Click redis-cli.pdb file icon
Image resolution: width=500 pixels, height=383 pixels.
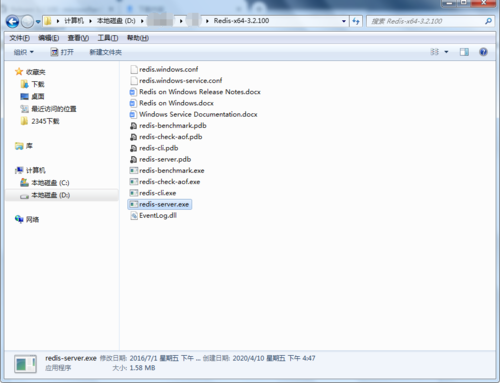click(133, 148)
